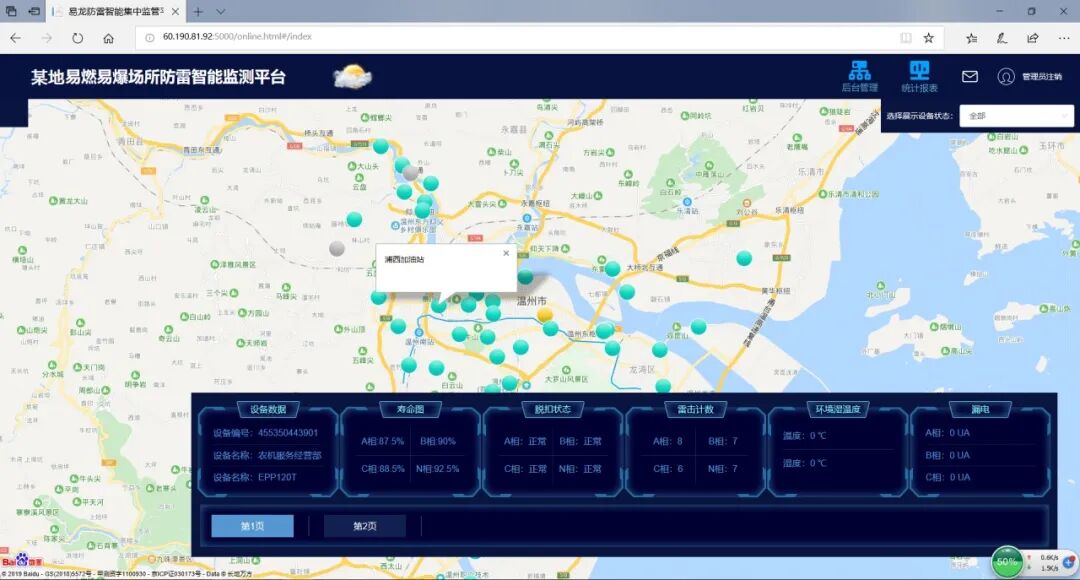Click the browser share icon
Image resolution: width=1080 pixels, height=580 pixels.
[x=1032, y=38]
